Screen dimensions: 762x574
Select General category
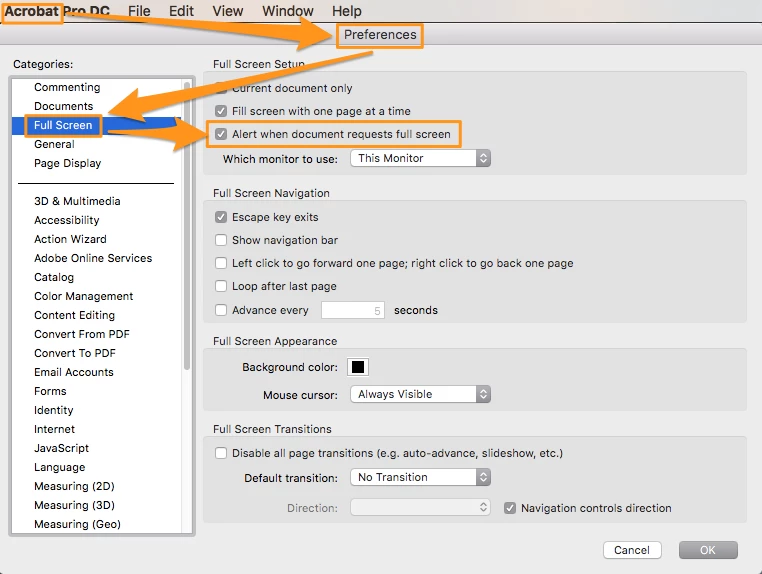point(54,144)
